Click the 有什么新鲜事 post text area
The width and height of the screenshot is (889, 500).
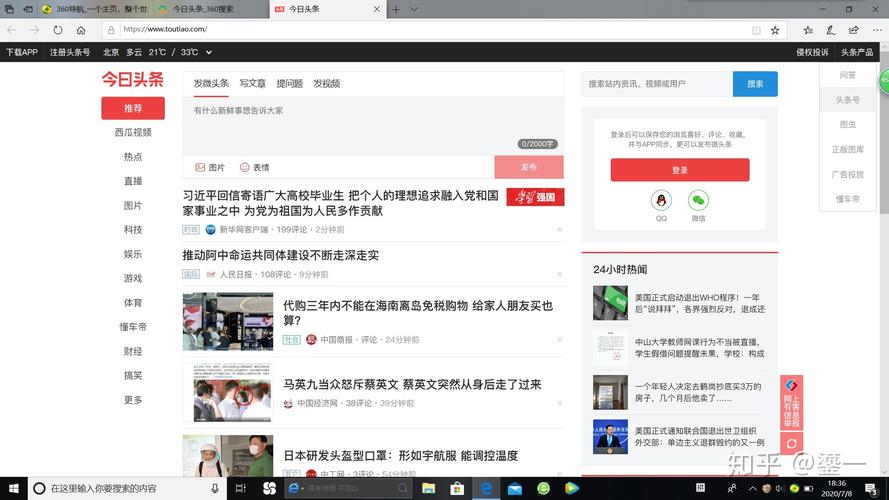373,126
